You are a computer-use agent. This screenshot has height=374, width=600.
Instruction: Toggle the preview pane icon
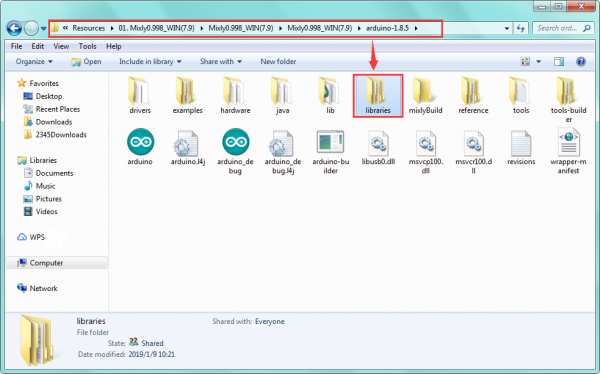tap(559, 62)
